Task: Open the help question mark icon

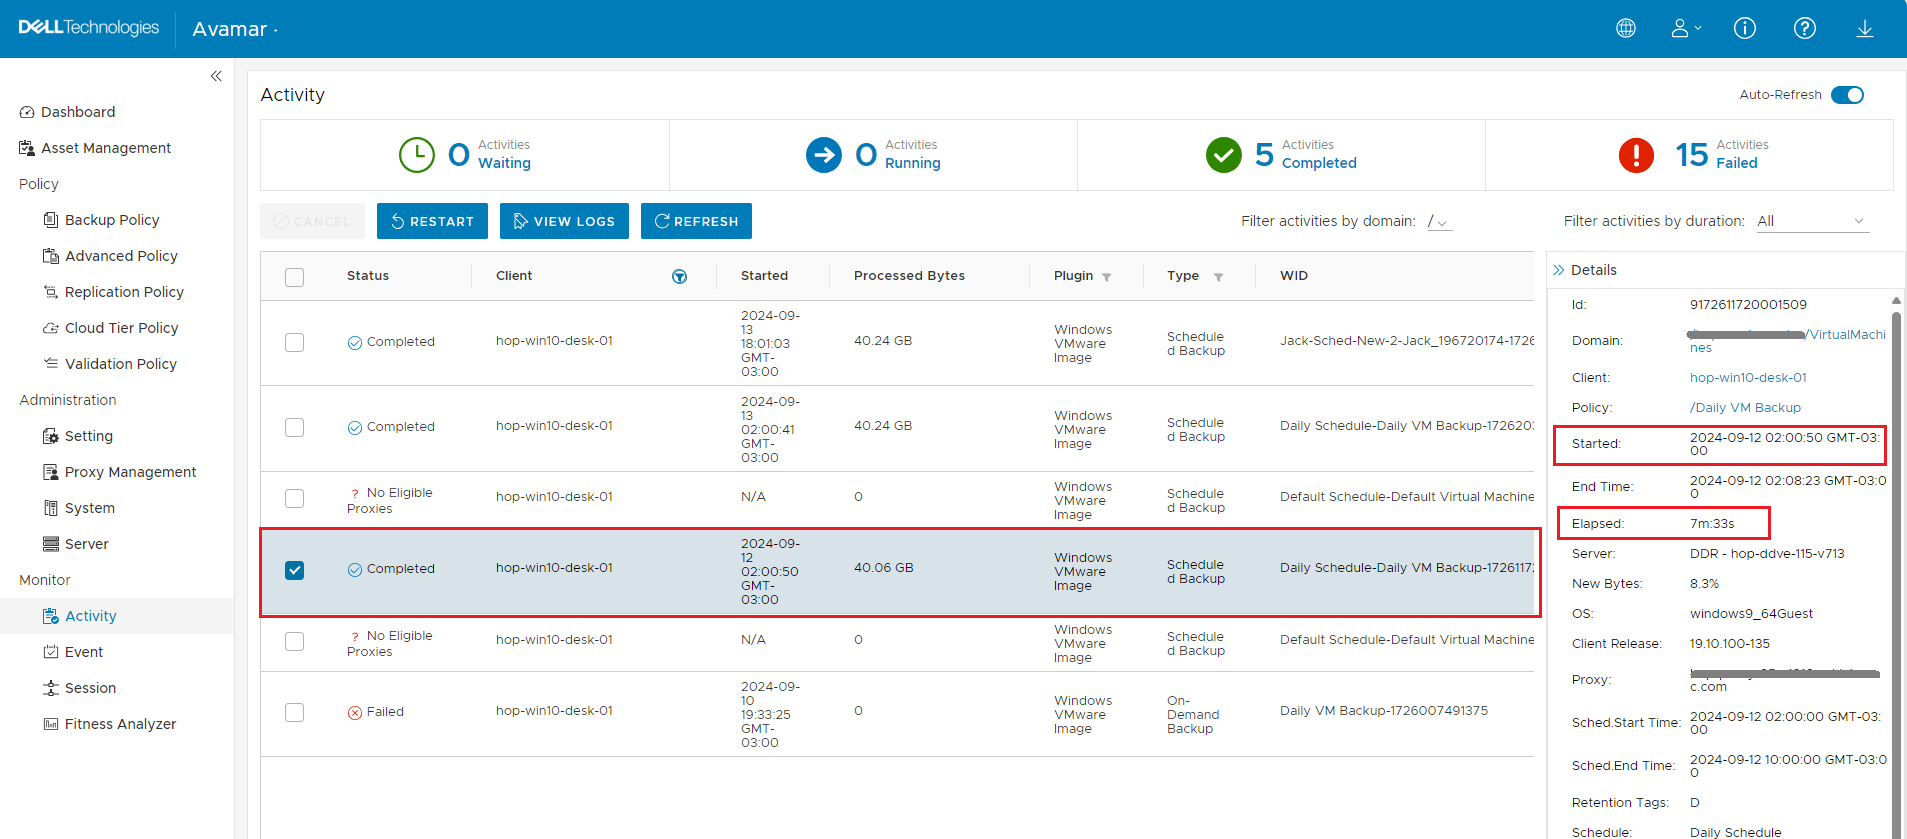Action: (x=1805, y=28)
